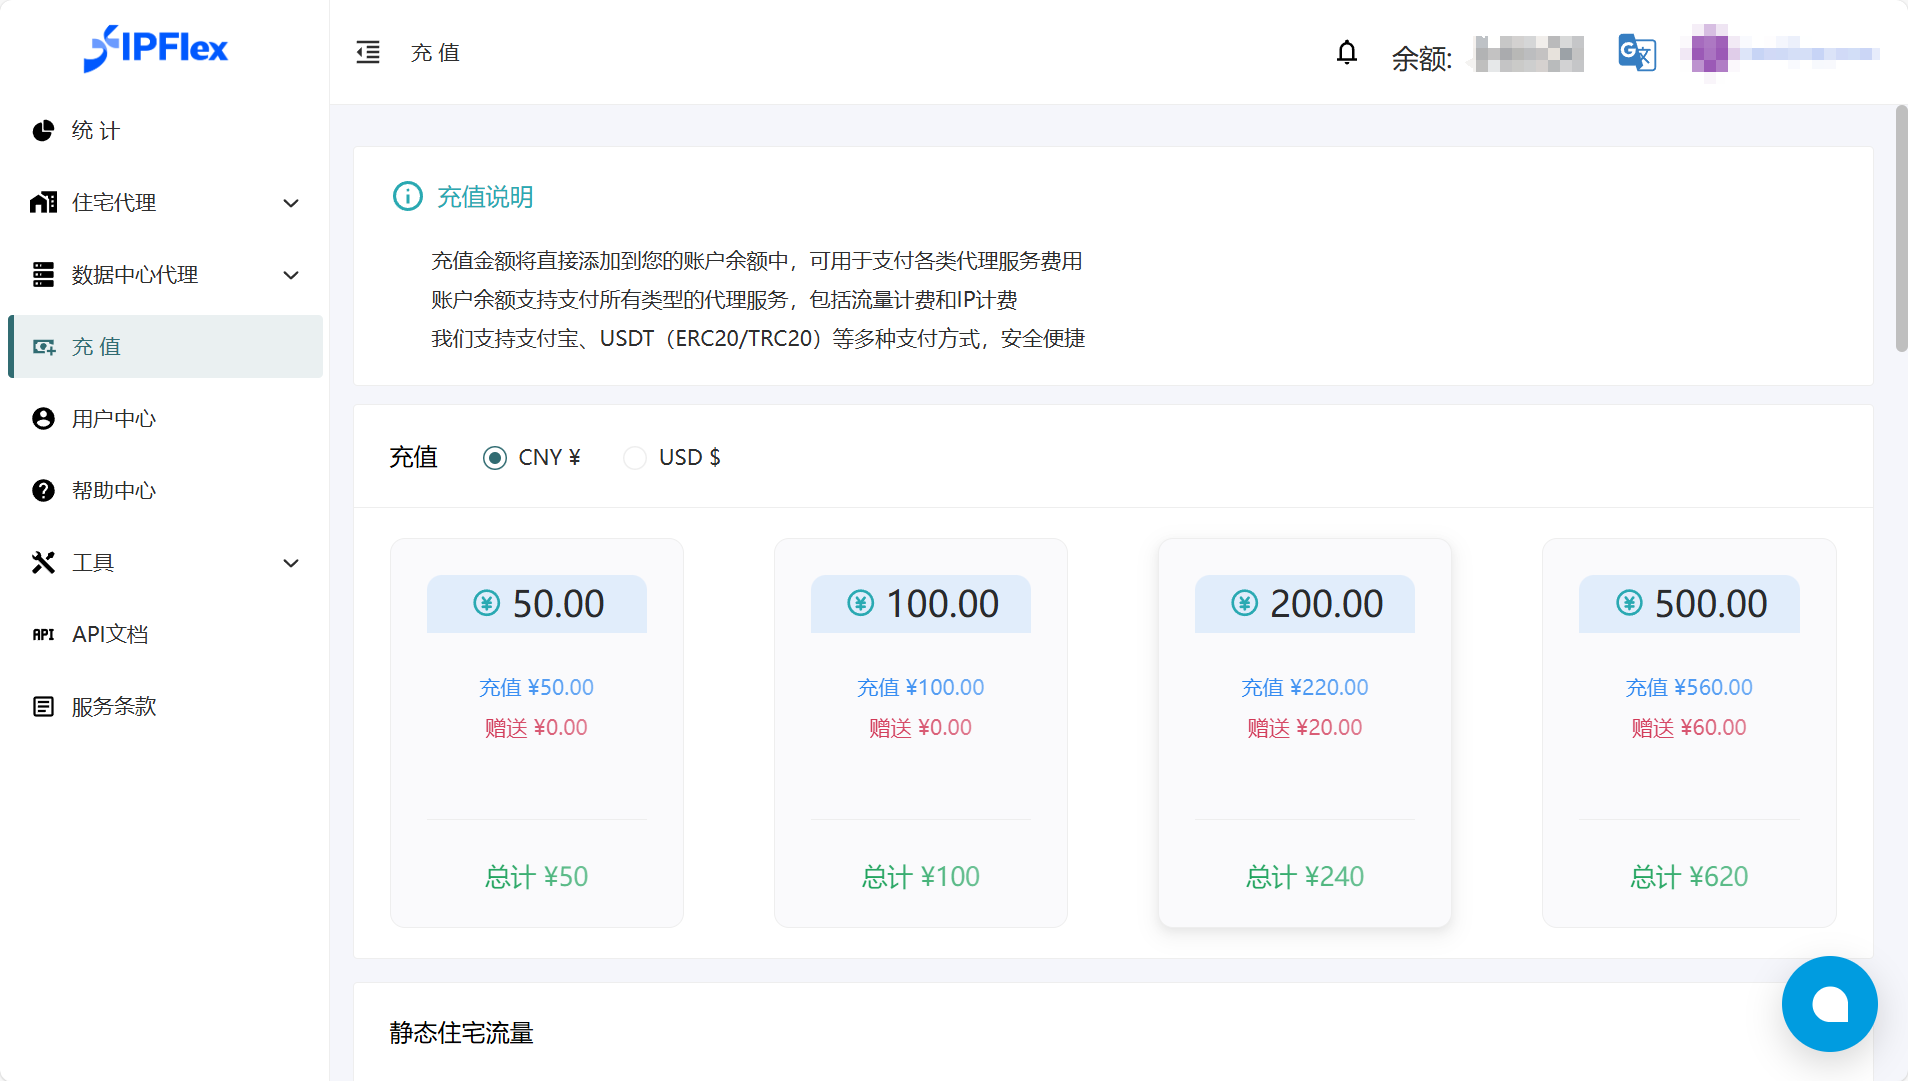The width and height of the screenshot is (1908, 1081).
Task: Choose the 50.00 recharge package
Action: [537, 732]
